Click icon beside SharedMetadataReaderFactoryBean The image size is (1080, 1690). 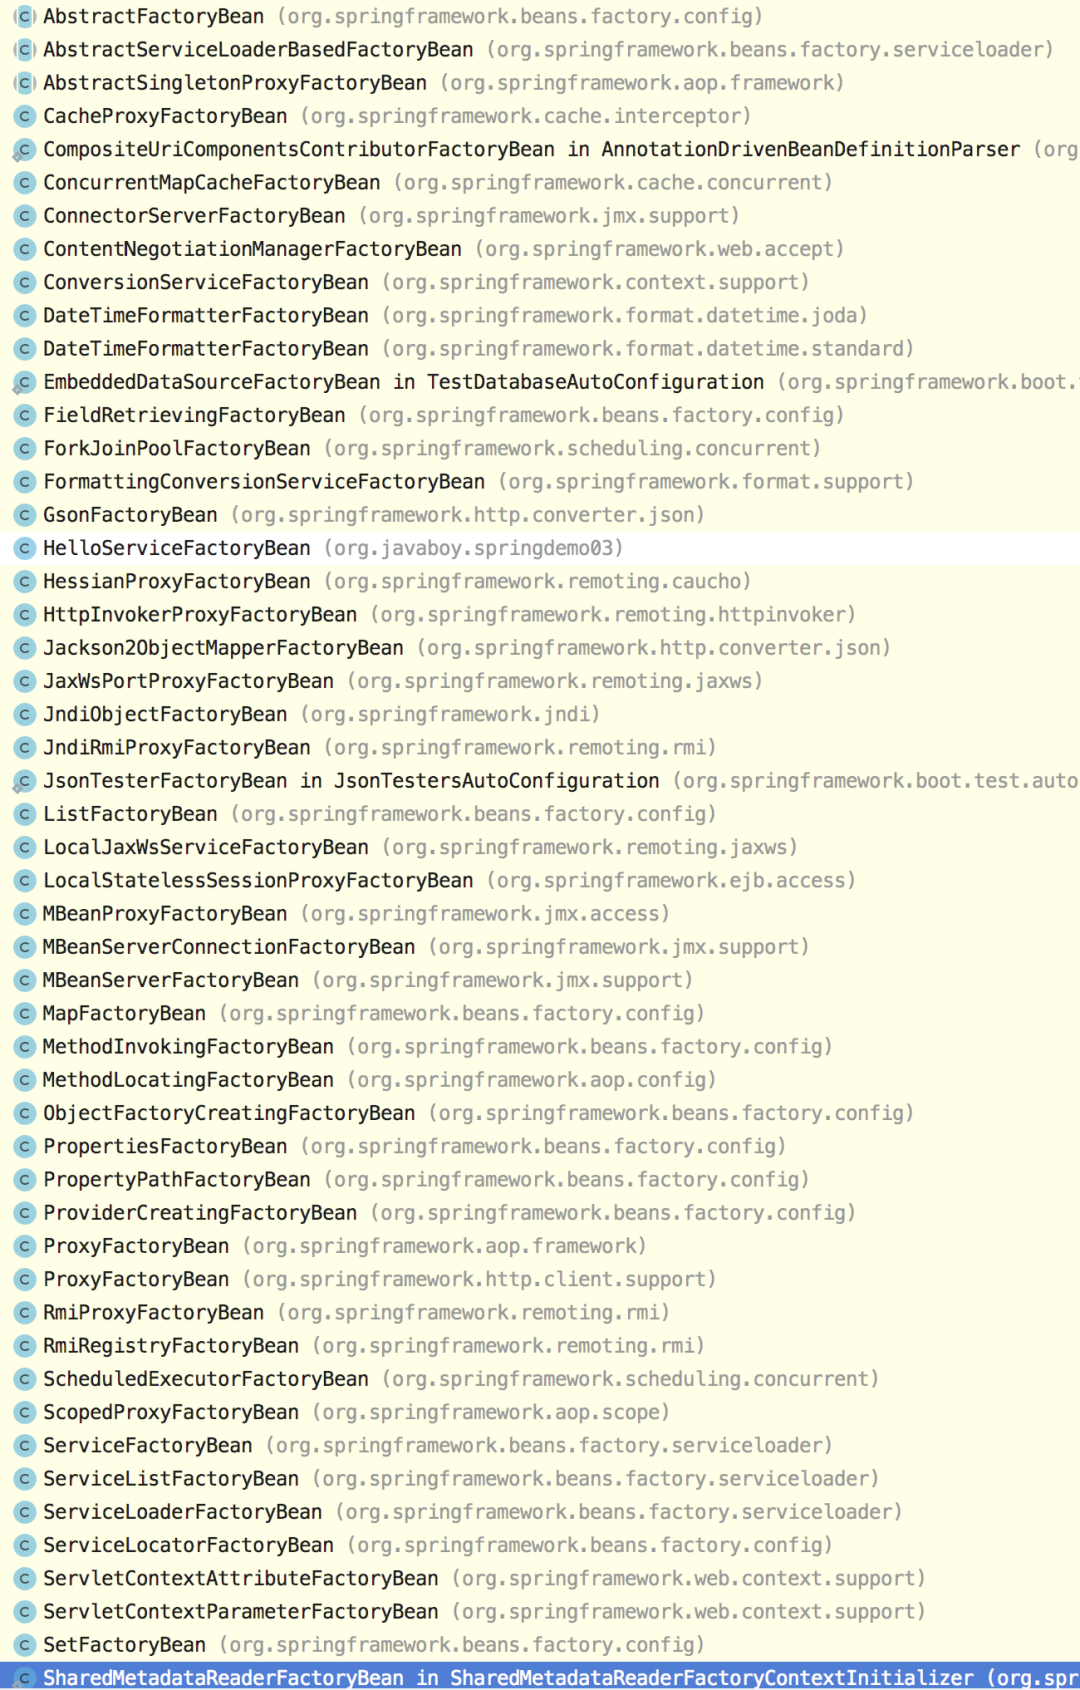[24, 1678]
